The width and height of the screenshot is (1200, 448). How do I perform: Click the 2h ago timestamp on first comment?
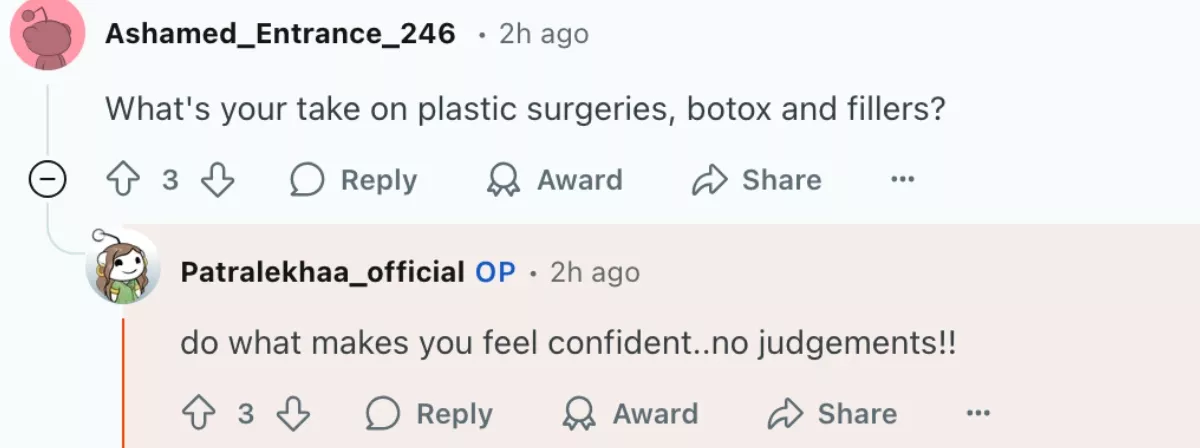(544, 34)
